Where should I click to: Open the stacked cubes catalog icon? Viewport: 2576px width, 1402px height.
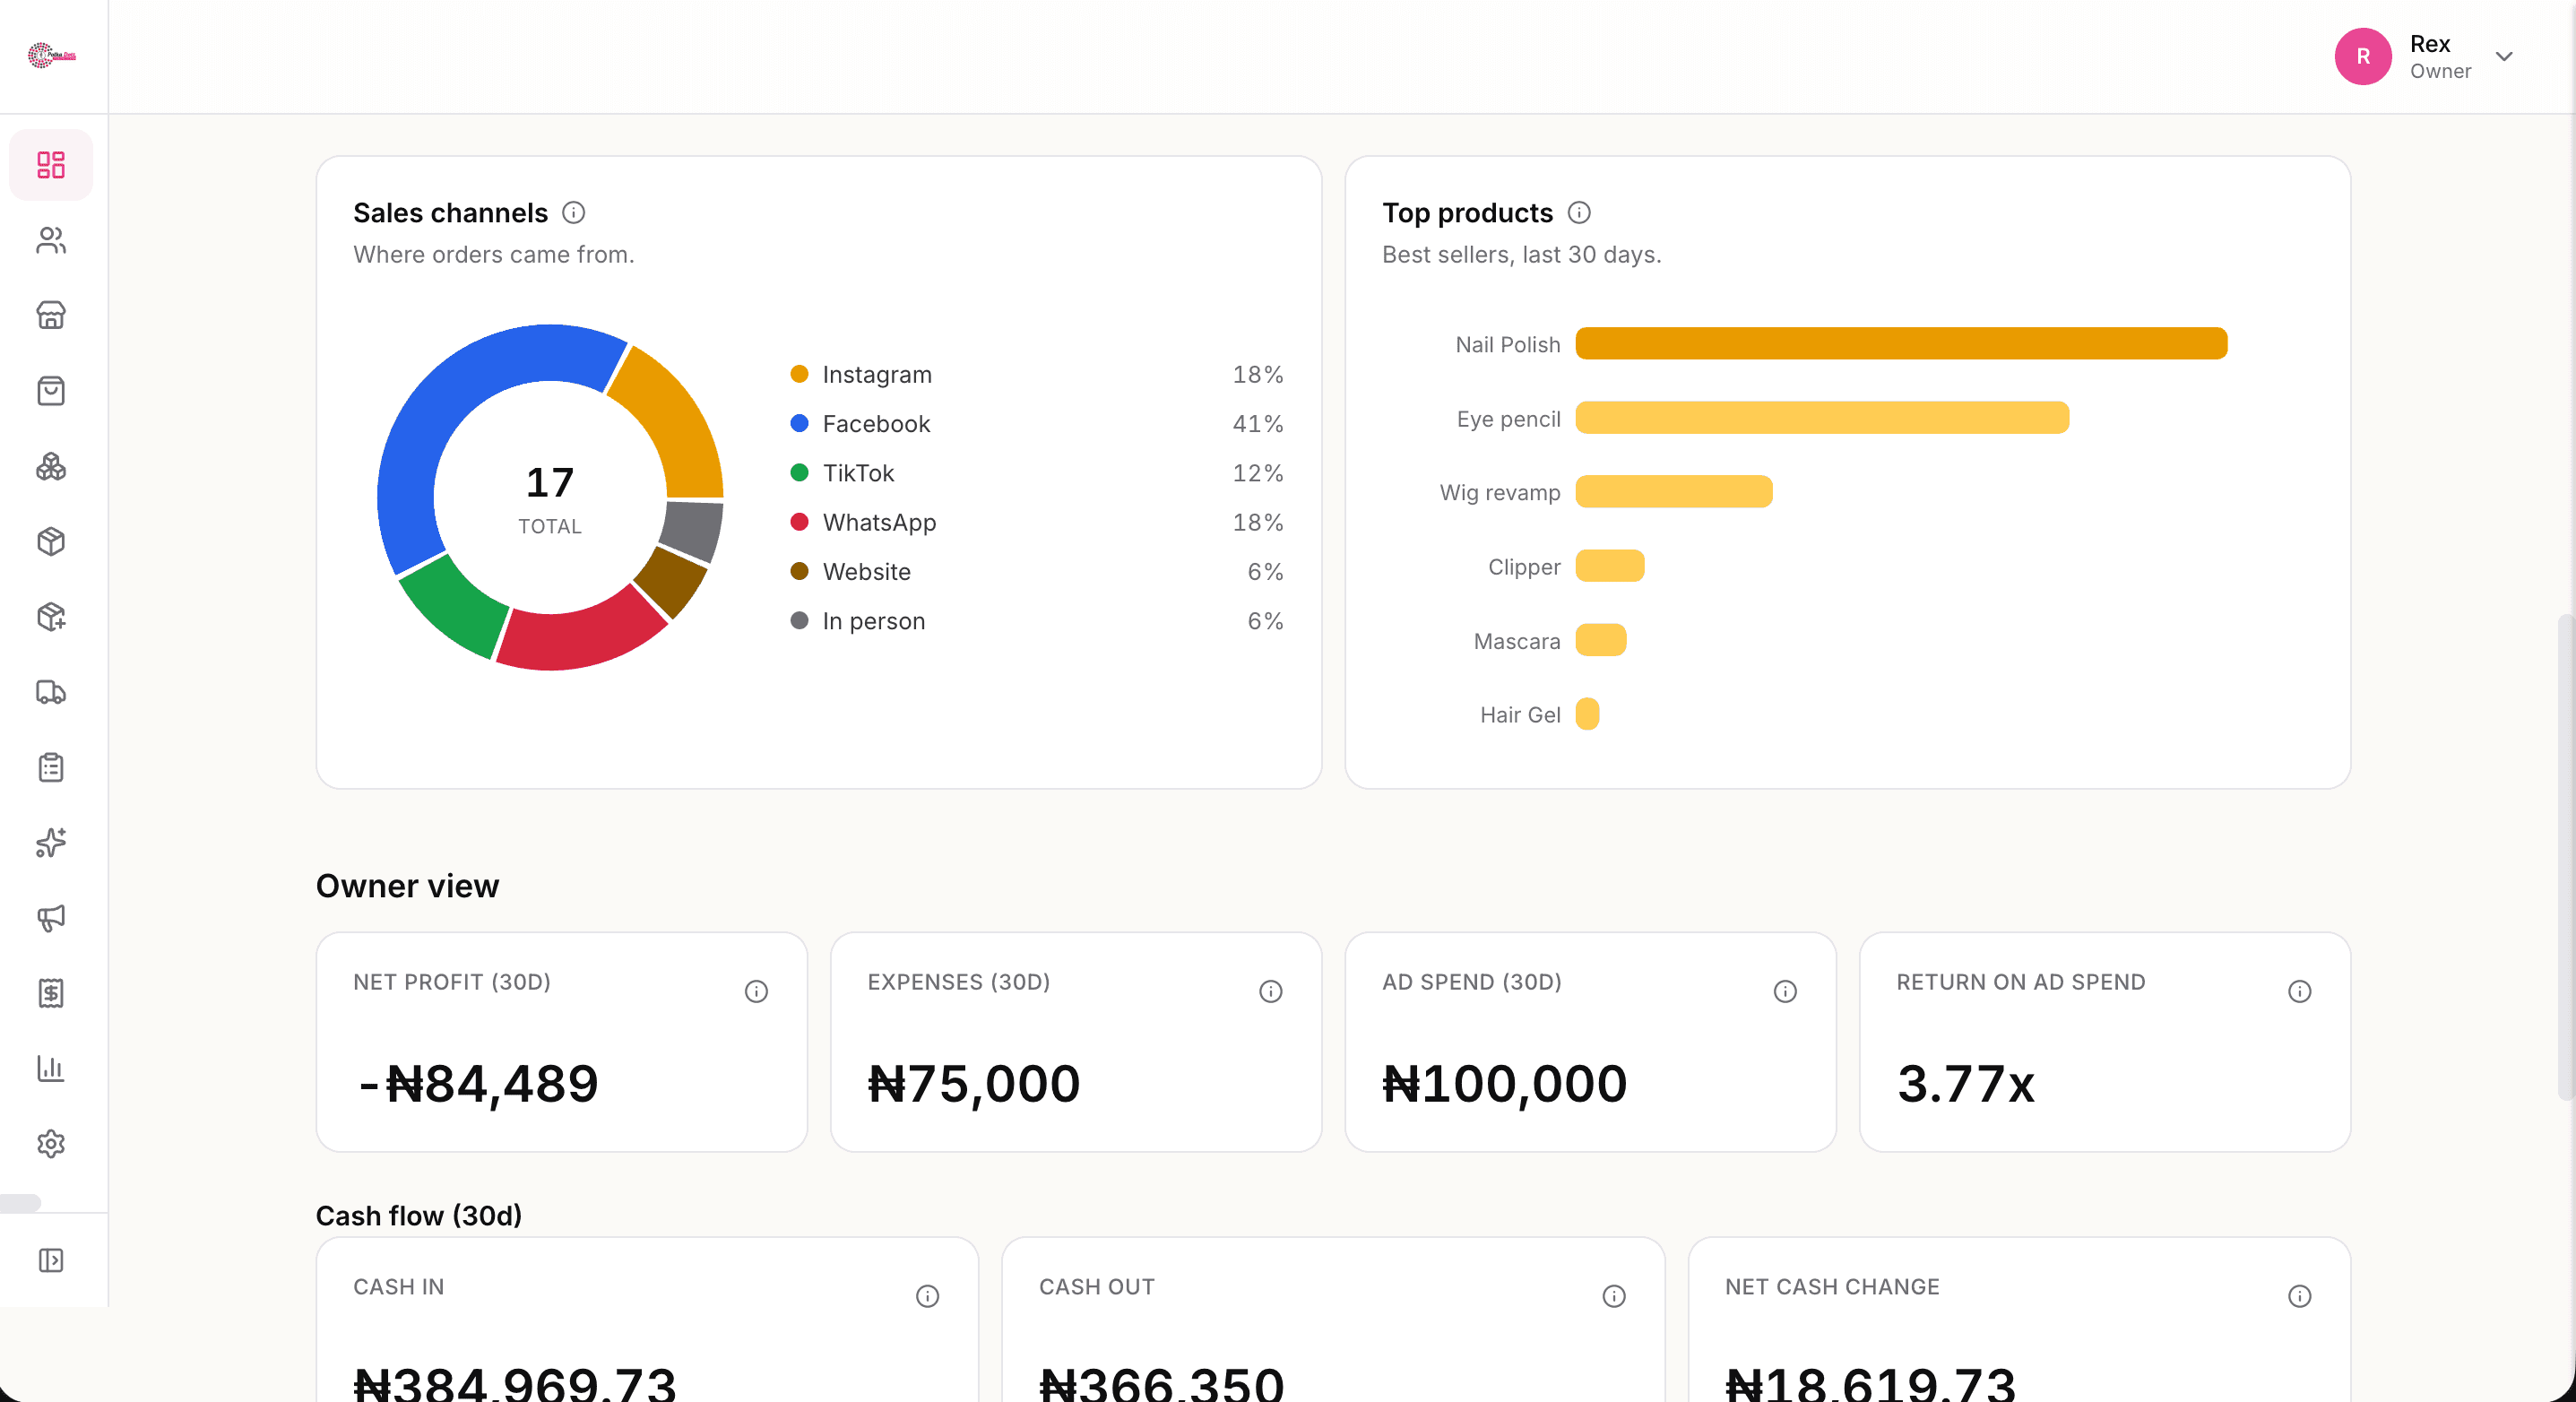pos(51,466)
